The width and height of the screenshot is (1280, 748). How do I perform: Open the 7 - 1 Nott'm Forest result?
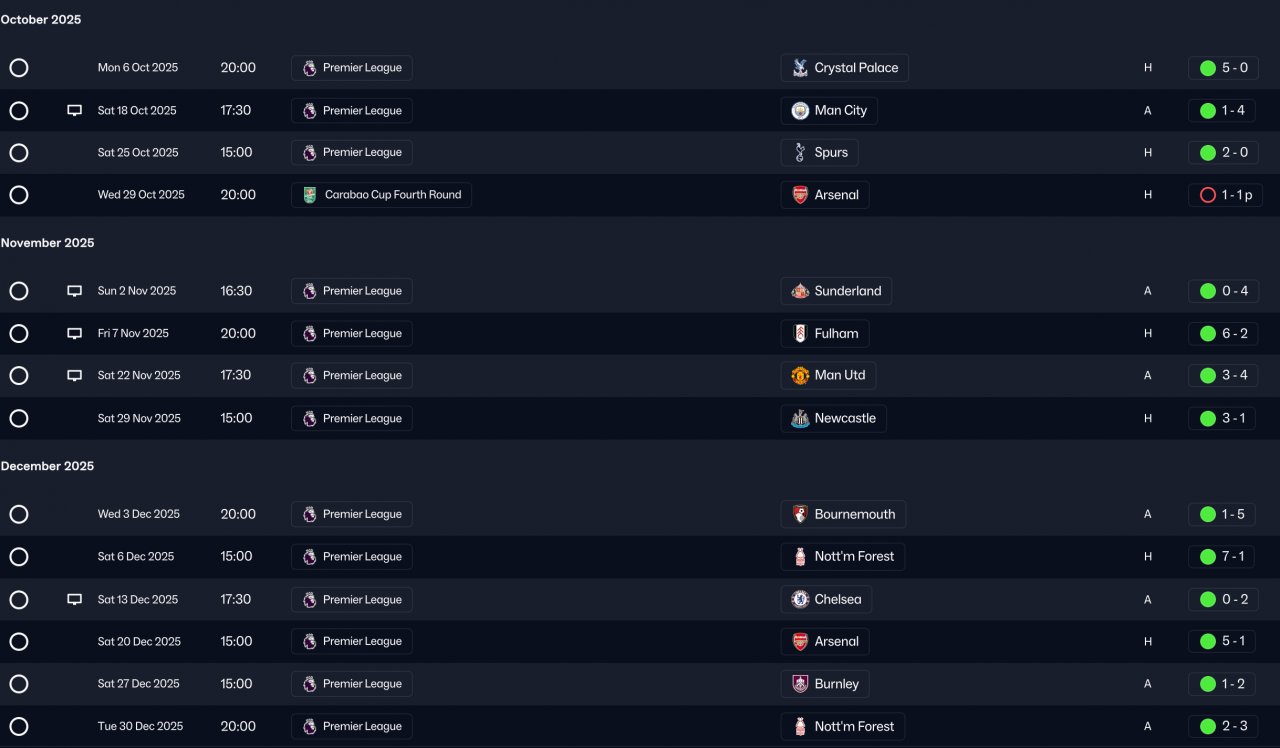[x=1223, y=557]
